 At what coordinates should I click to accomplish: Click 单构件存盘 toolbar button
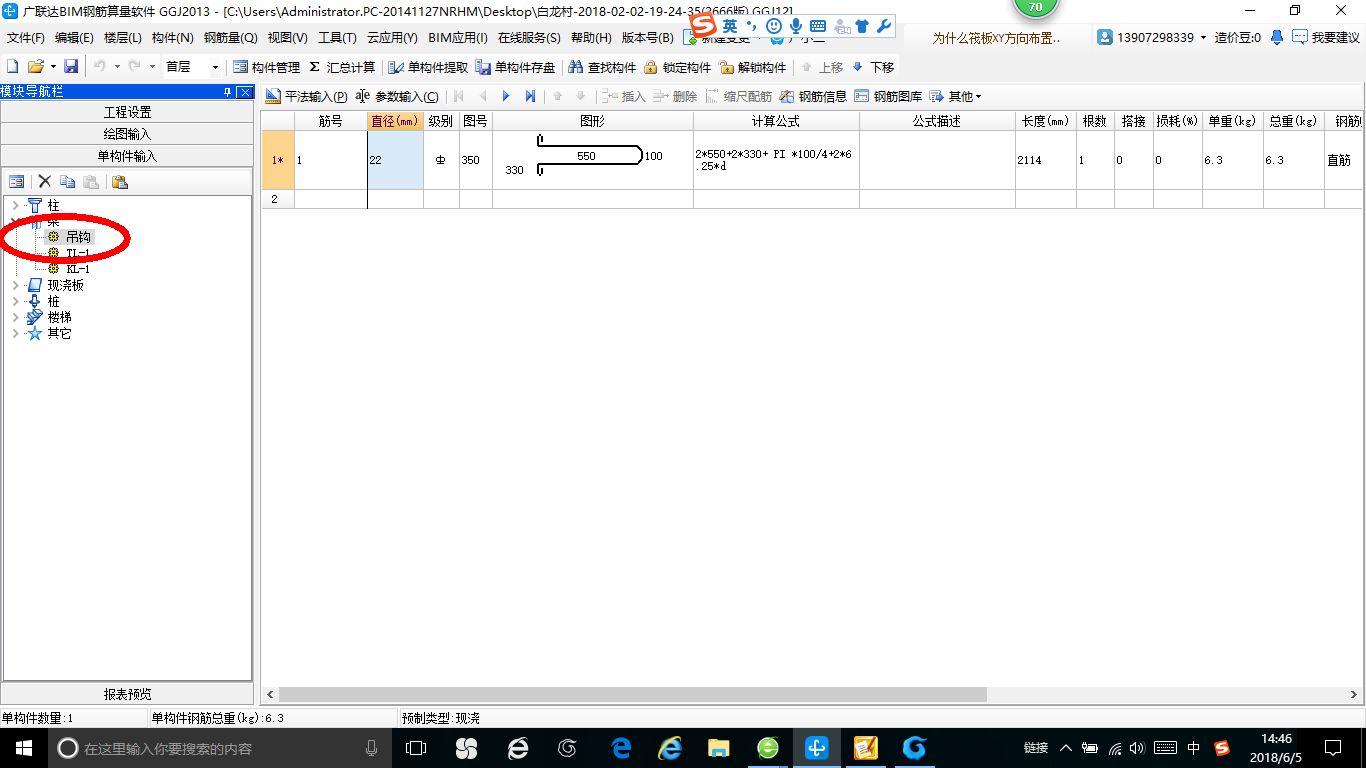[x=515, y=67]
